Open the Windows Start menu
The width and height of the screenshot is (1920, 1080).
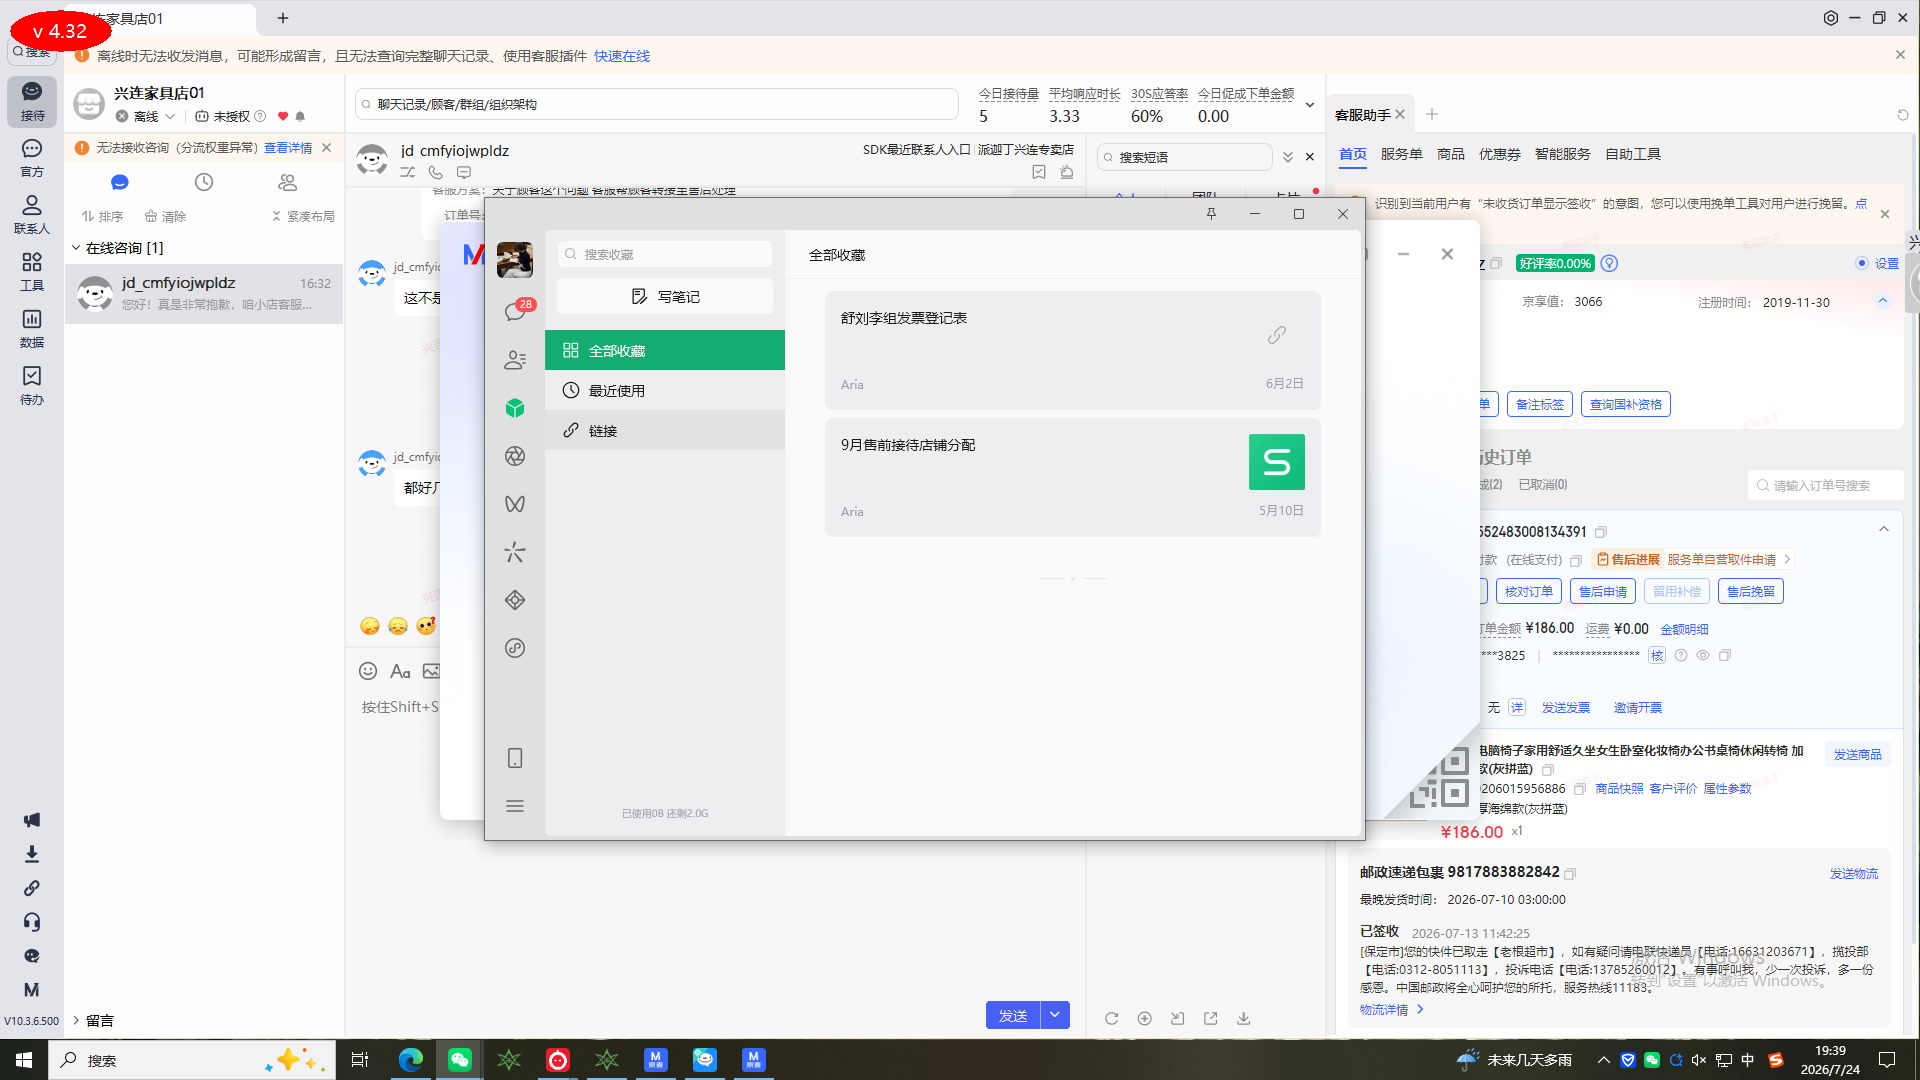pyautogui.click(x=24, y=1060)
